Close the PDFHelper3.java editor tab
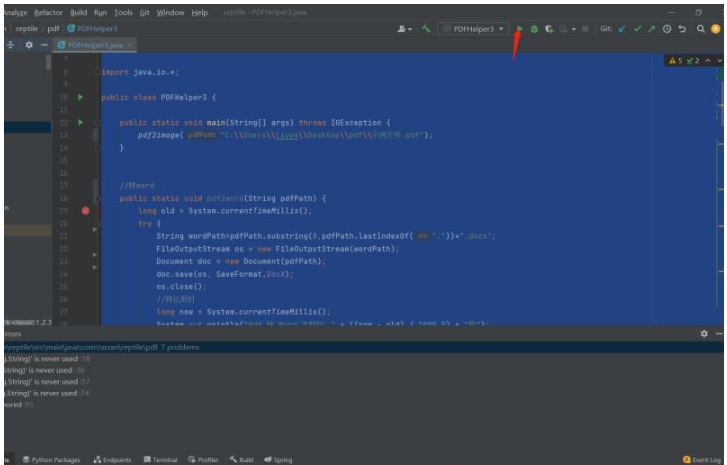 click(x=130, y=45)
